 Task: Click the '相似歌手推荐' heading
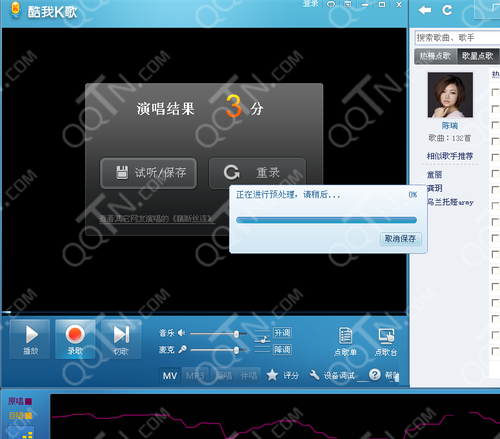click(450, 156)
